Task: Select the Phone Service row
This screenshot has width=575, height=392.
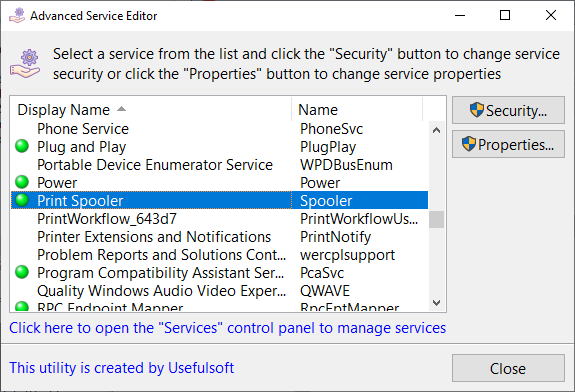Action: (x=219, y=129)
